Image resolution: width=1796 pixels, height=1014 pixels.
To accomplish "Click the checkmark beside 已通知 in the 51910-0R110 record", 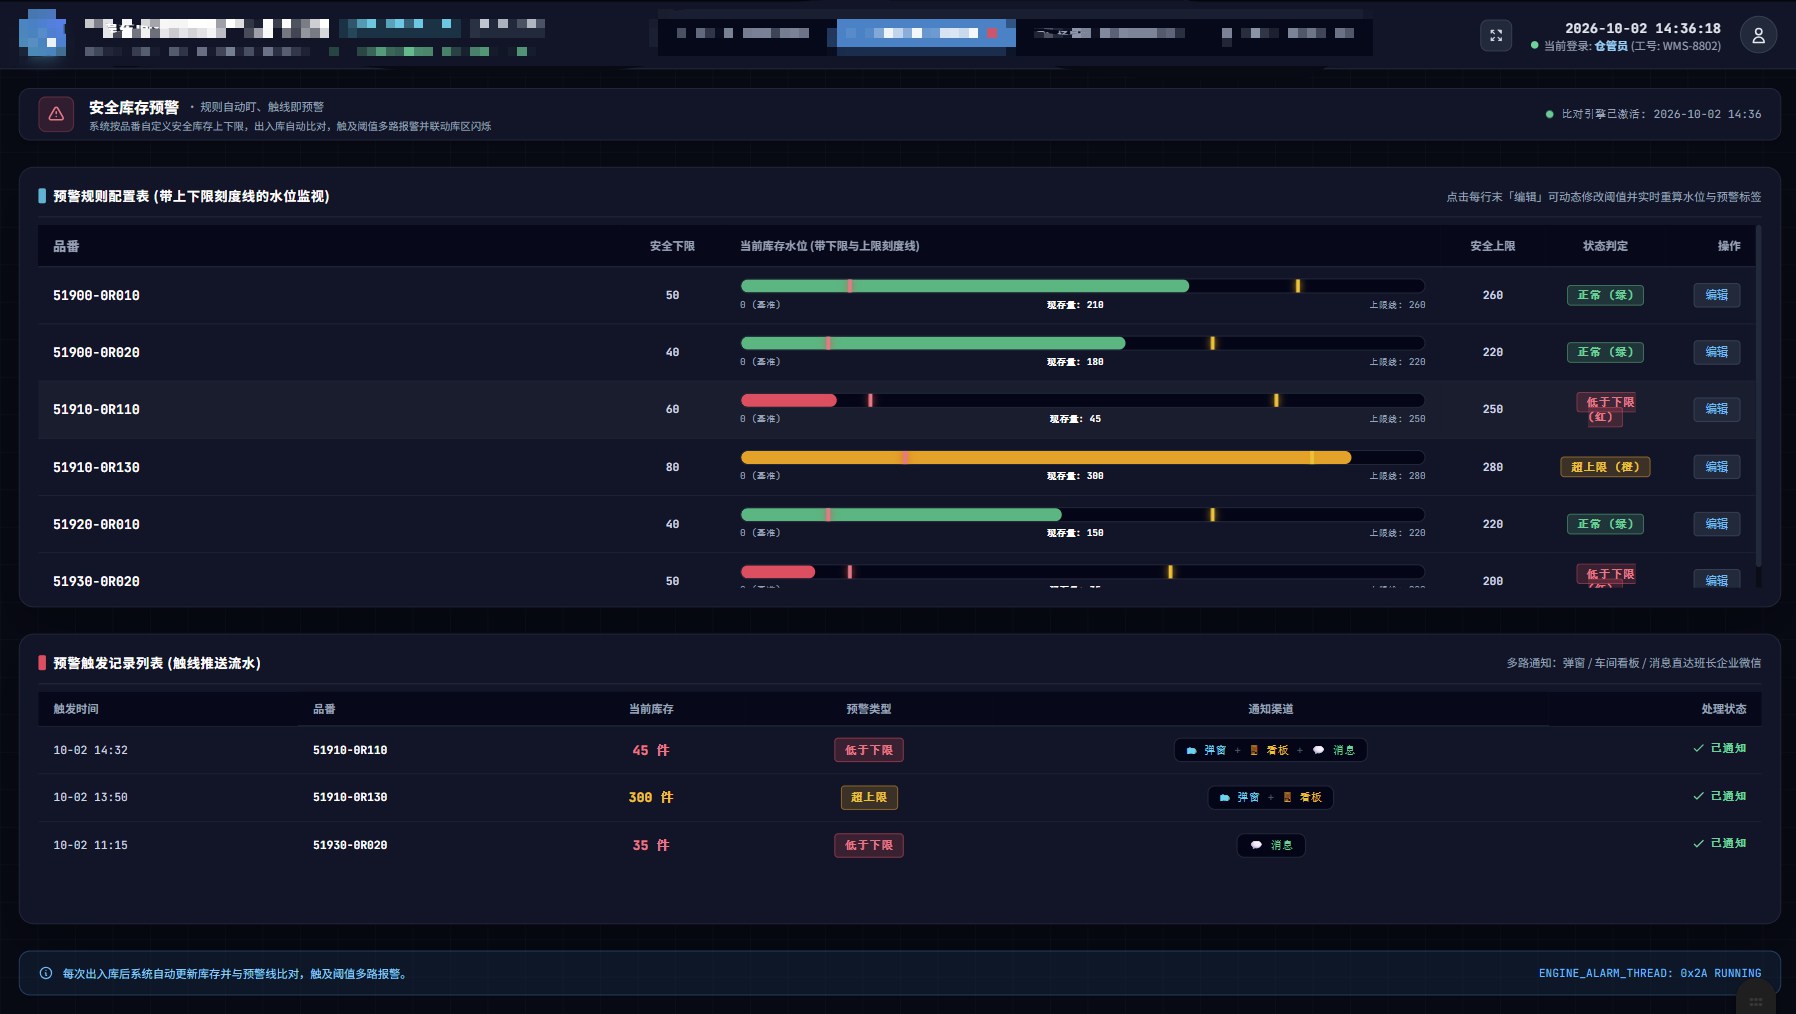I will [x=1698, y=748].
